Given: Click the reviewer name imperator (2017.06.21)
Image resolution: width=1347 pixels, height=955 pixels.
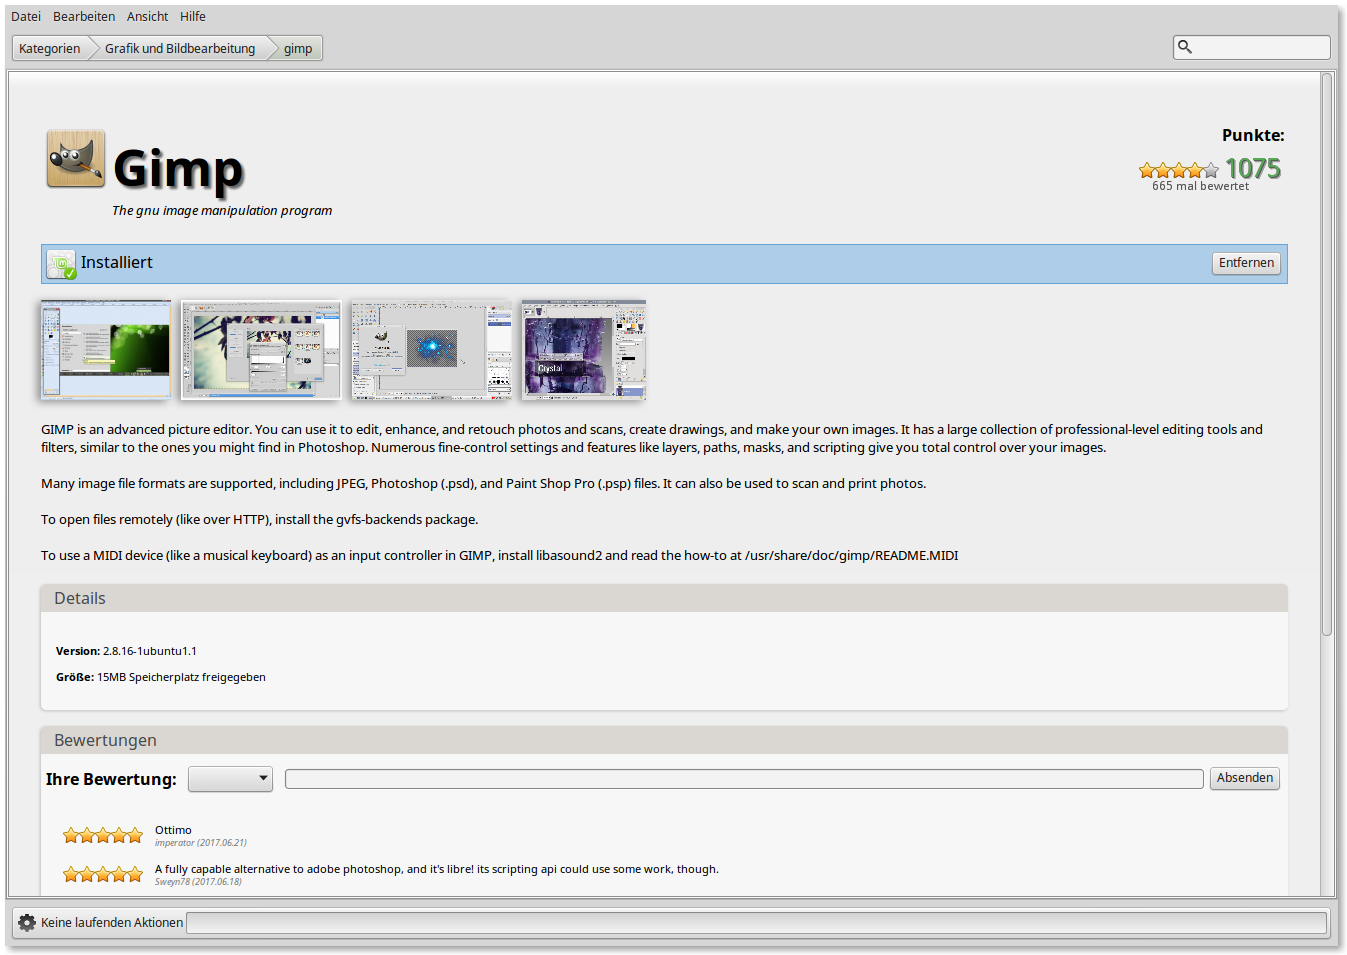Looking at the screenshot, I should pyautogui.click(x=200, y=843).
